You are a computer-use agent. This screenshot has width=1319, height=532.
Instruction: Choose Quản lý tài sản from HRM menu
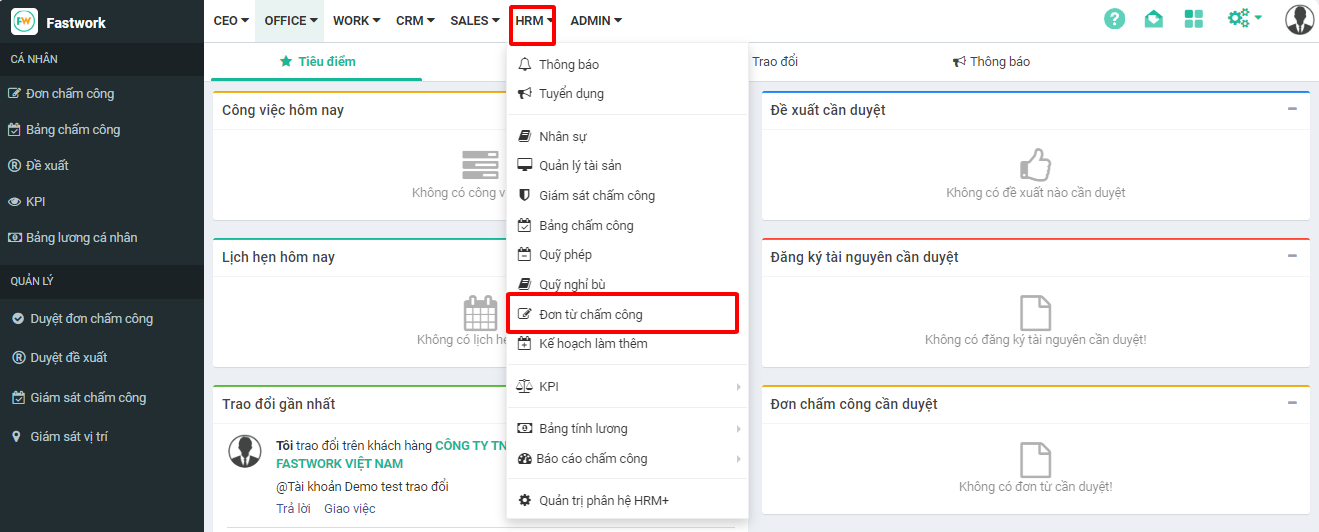click(580, 166)
